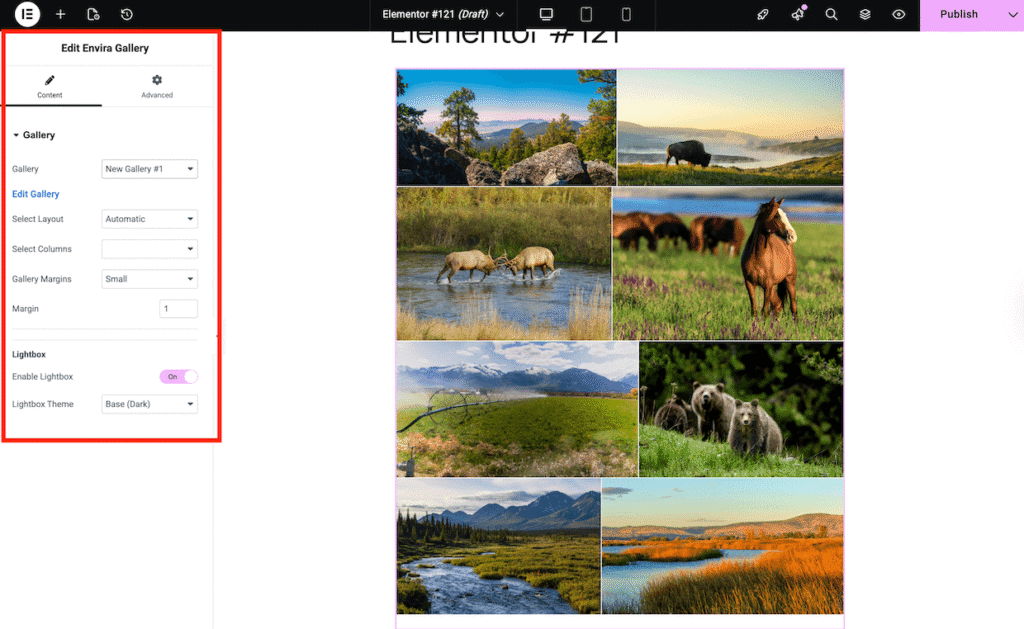Switch to mobile responsive preview mode
This screenshot has height=629, width=1024.
click(x=626, y=14)
